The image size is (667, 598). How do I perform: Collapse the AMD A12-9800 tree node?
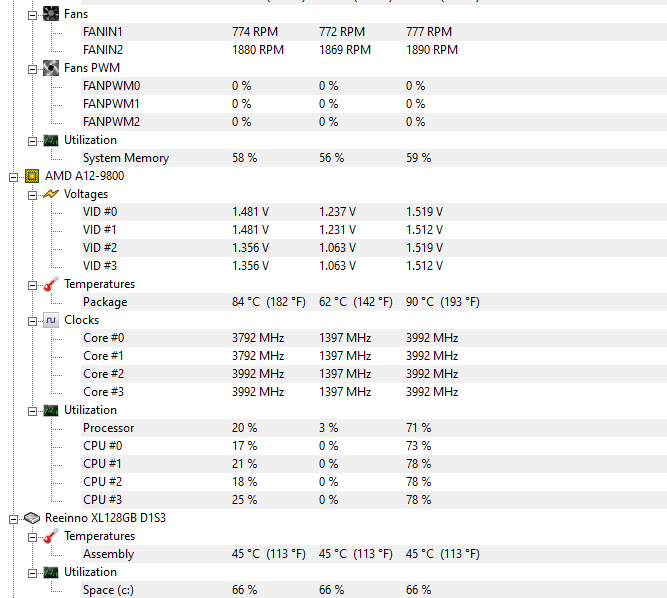(x=14, y=177)
